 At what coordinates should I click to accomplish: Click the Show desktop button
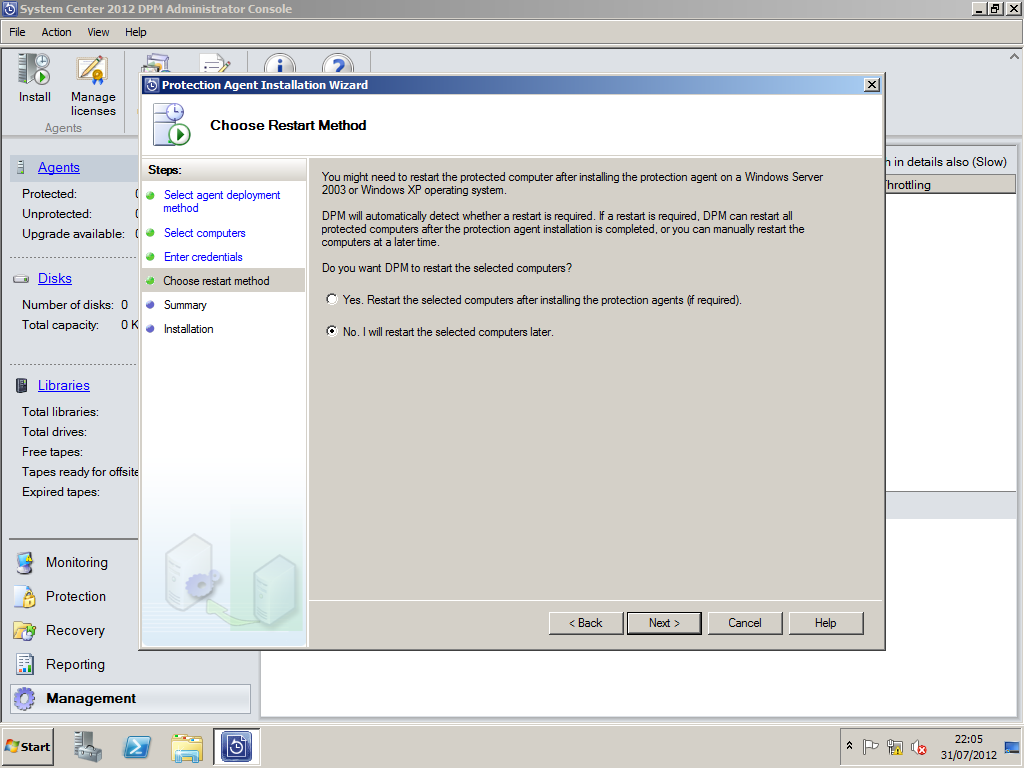[1013, 746]
